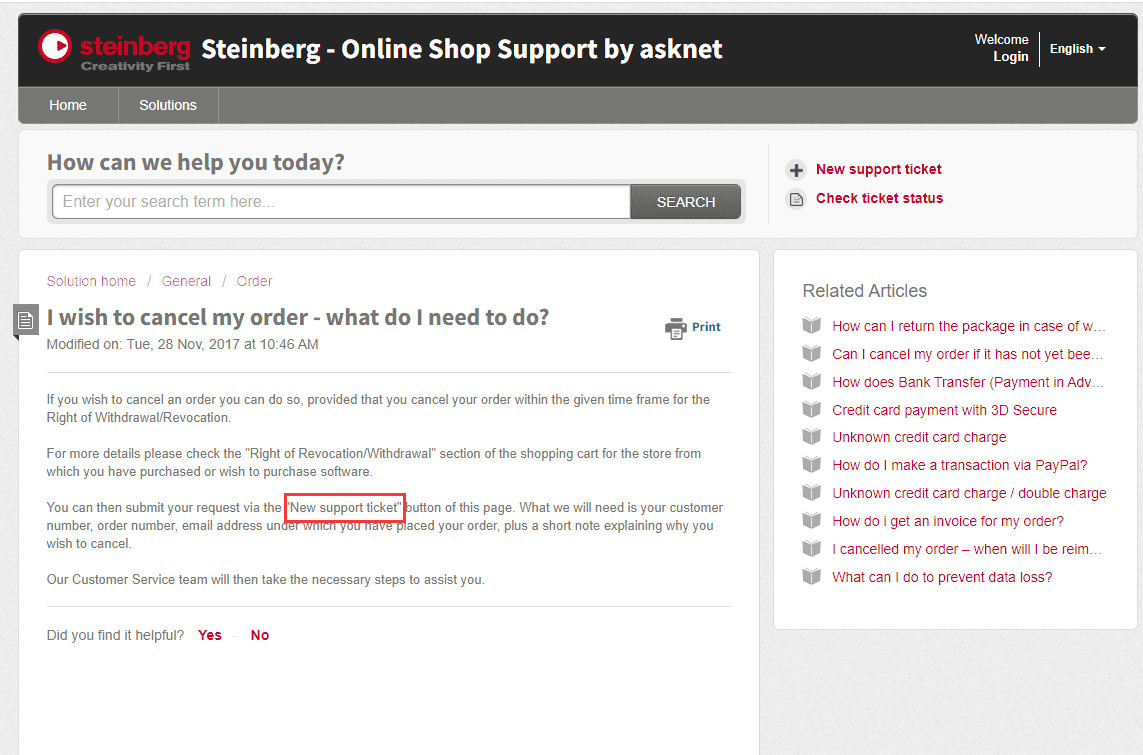Open Credit card payment with 3D Secure article
1143x755 pixels.
click(944, 410)
